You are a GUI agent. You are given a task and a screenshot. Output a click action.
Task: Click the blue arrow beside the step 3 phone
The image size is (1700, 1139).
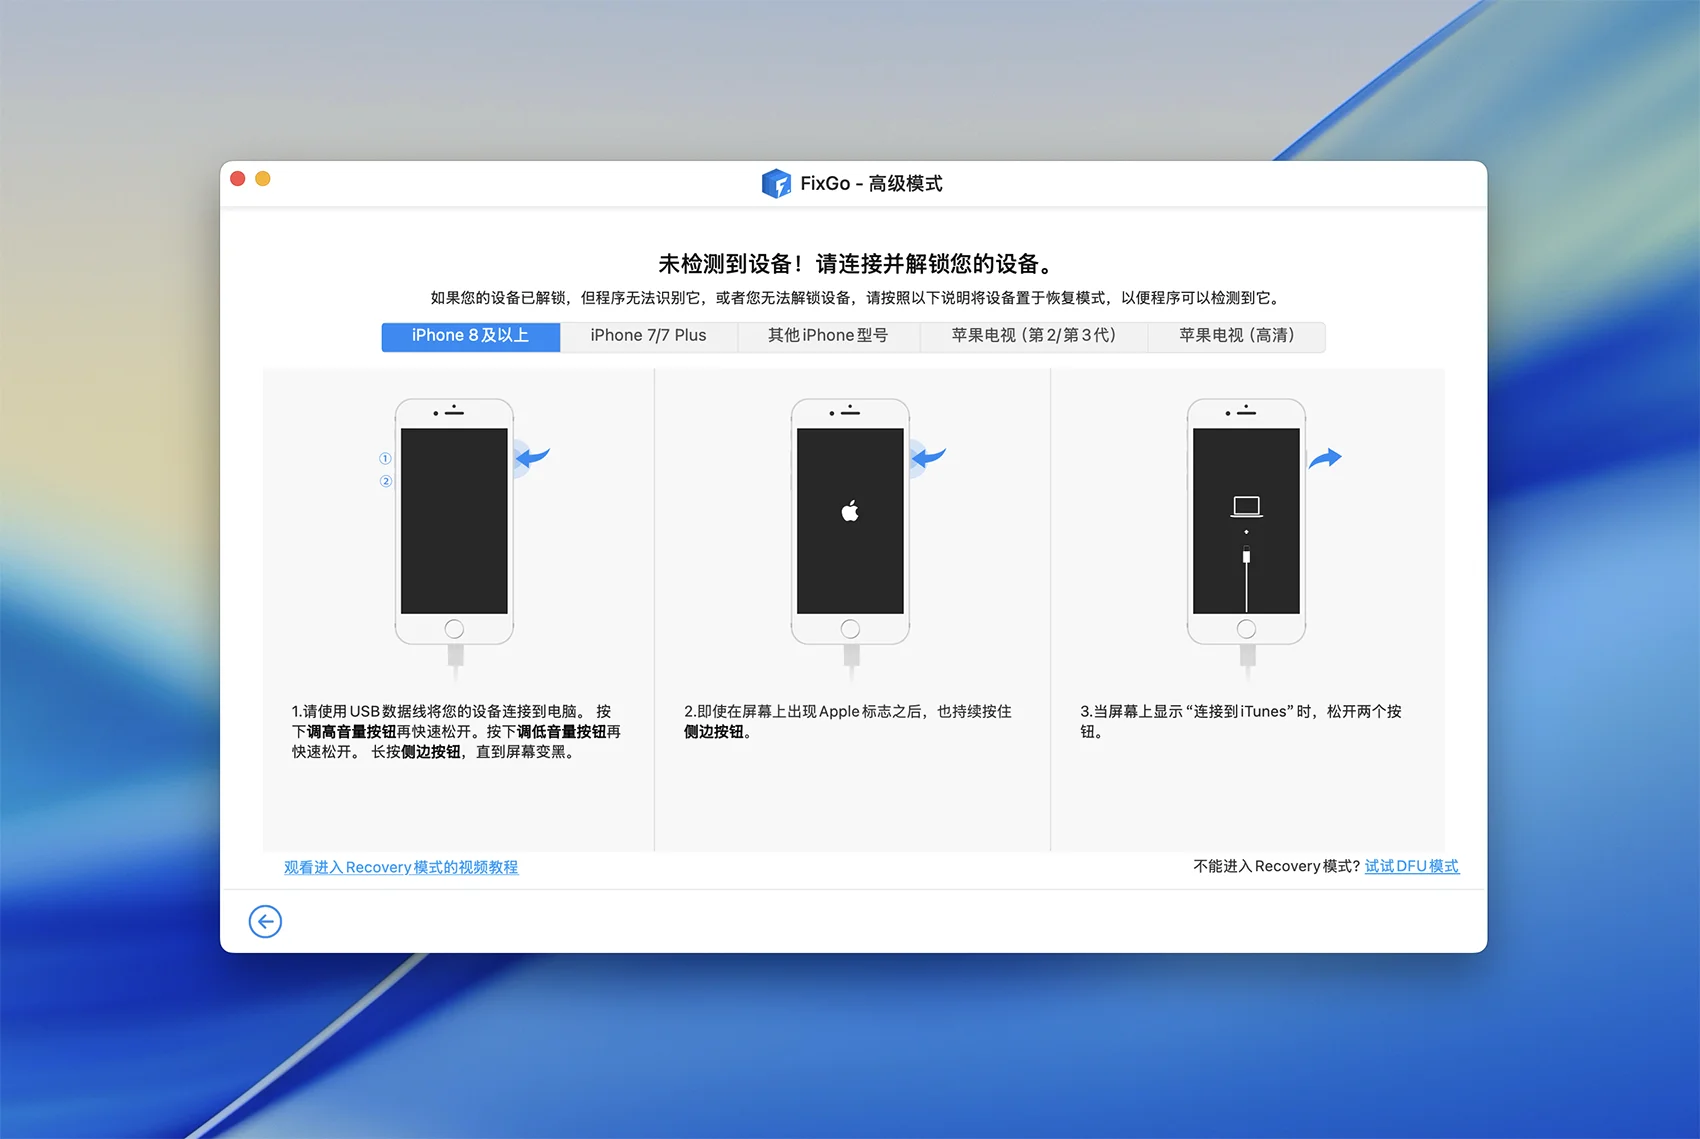1325,458
